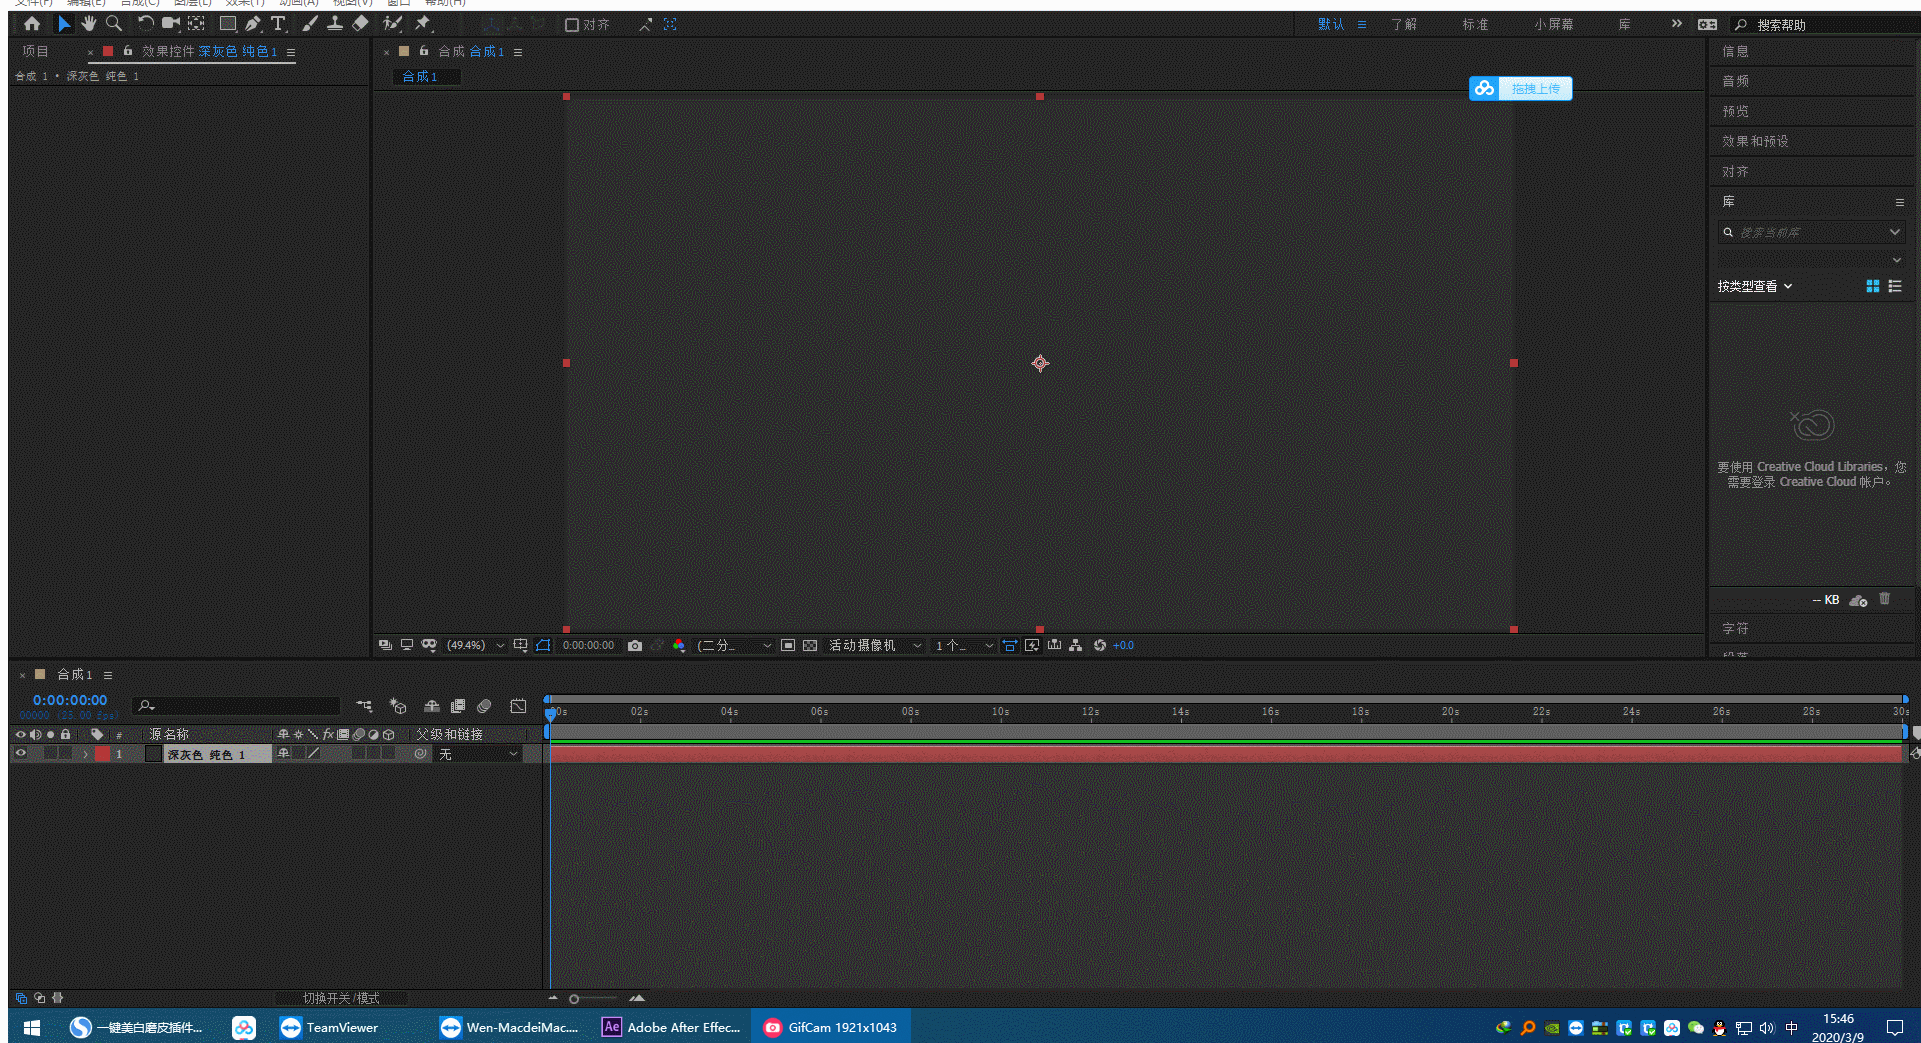
Task: Open the 按类型查看 dropdown in library
Action: click(x=1755, y=286)
